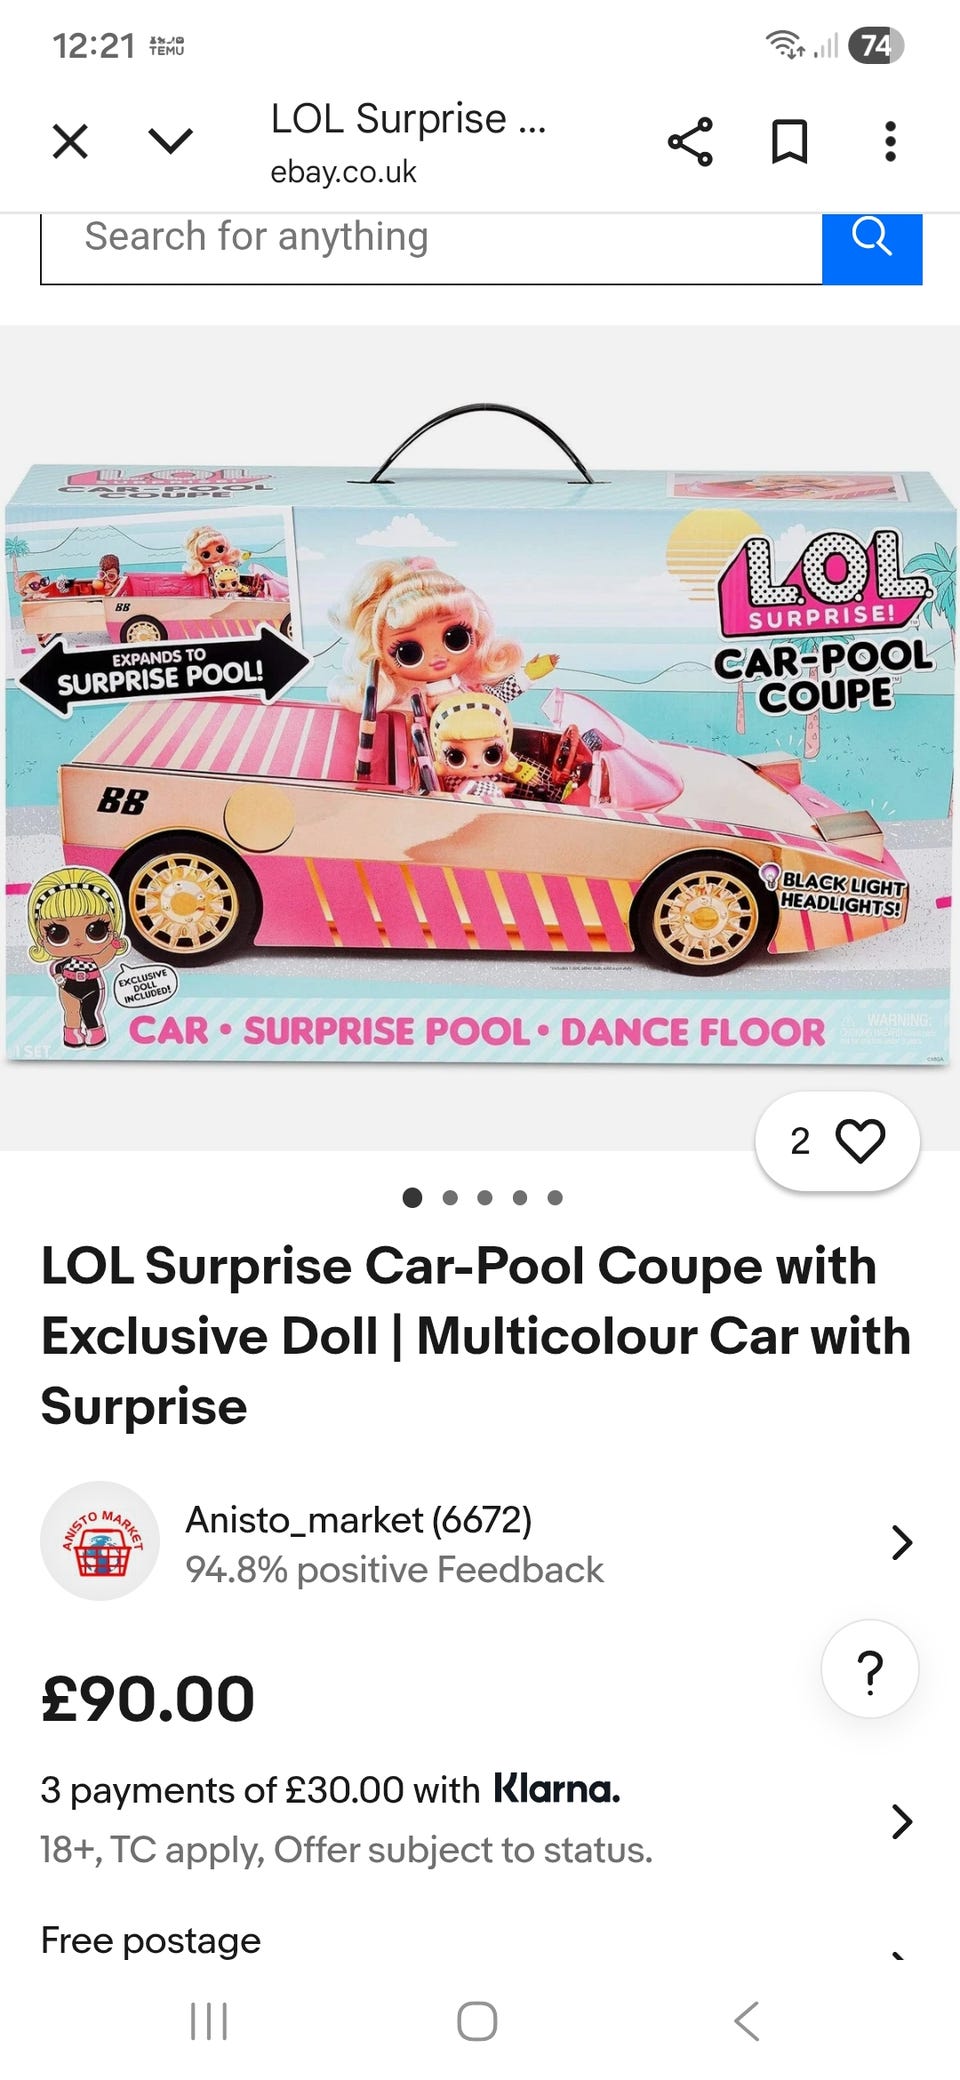
Task: Focus the Search for anything field
Action: (x=431, y=248)
